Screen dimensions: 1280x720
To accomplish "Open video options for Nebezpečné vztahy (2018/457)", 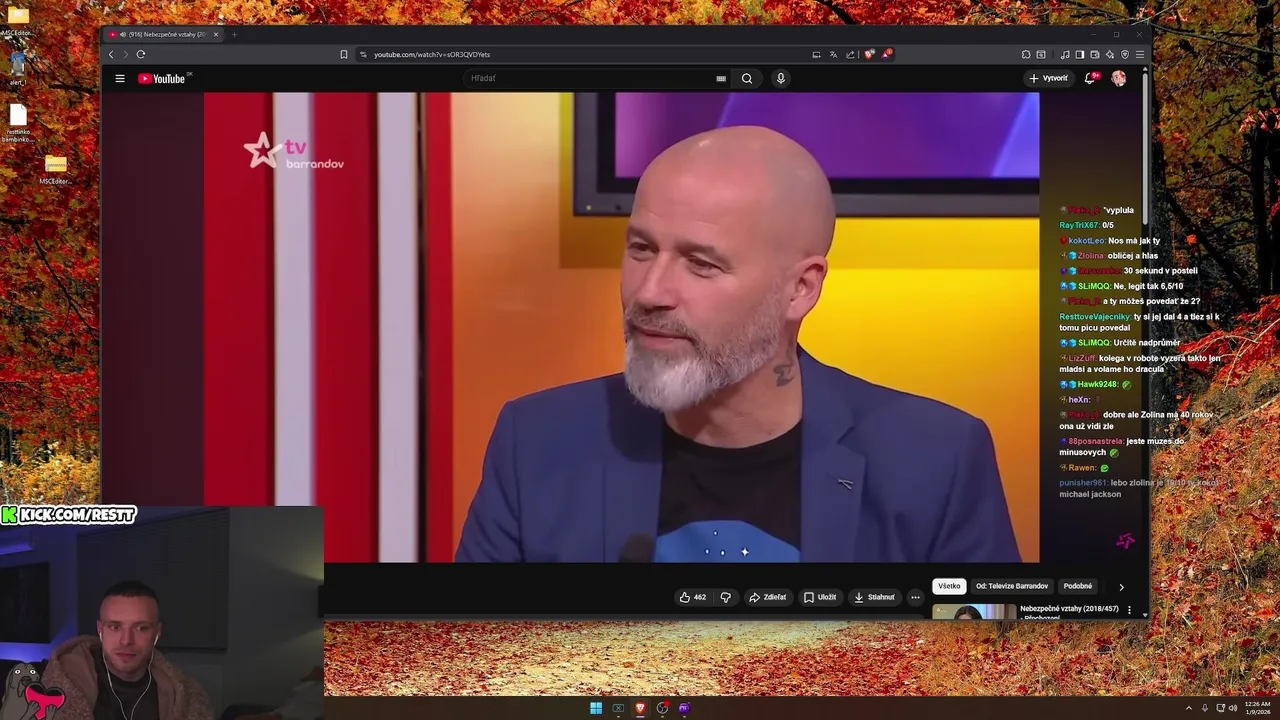I will click(1130, 610).
